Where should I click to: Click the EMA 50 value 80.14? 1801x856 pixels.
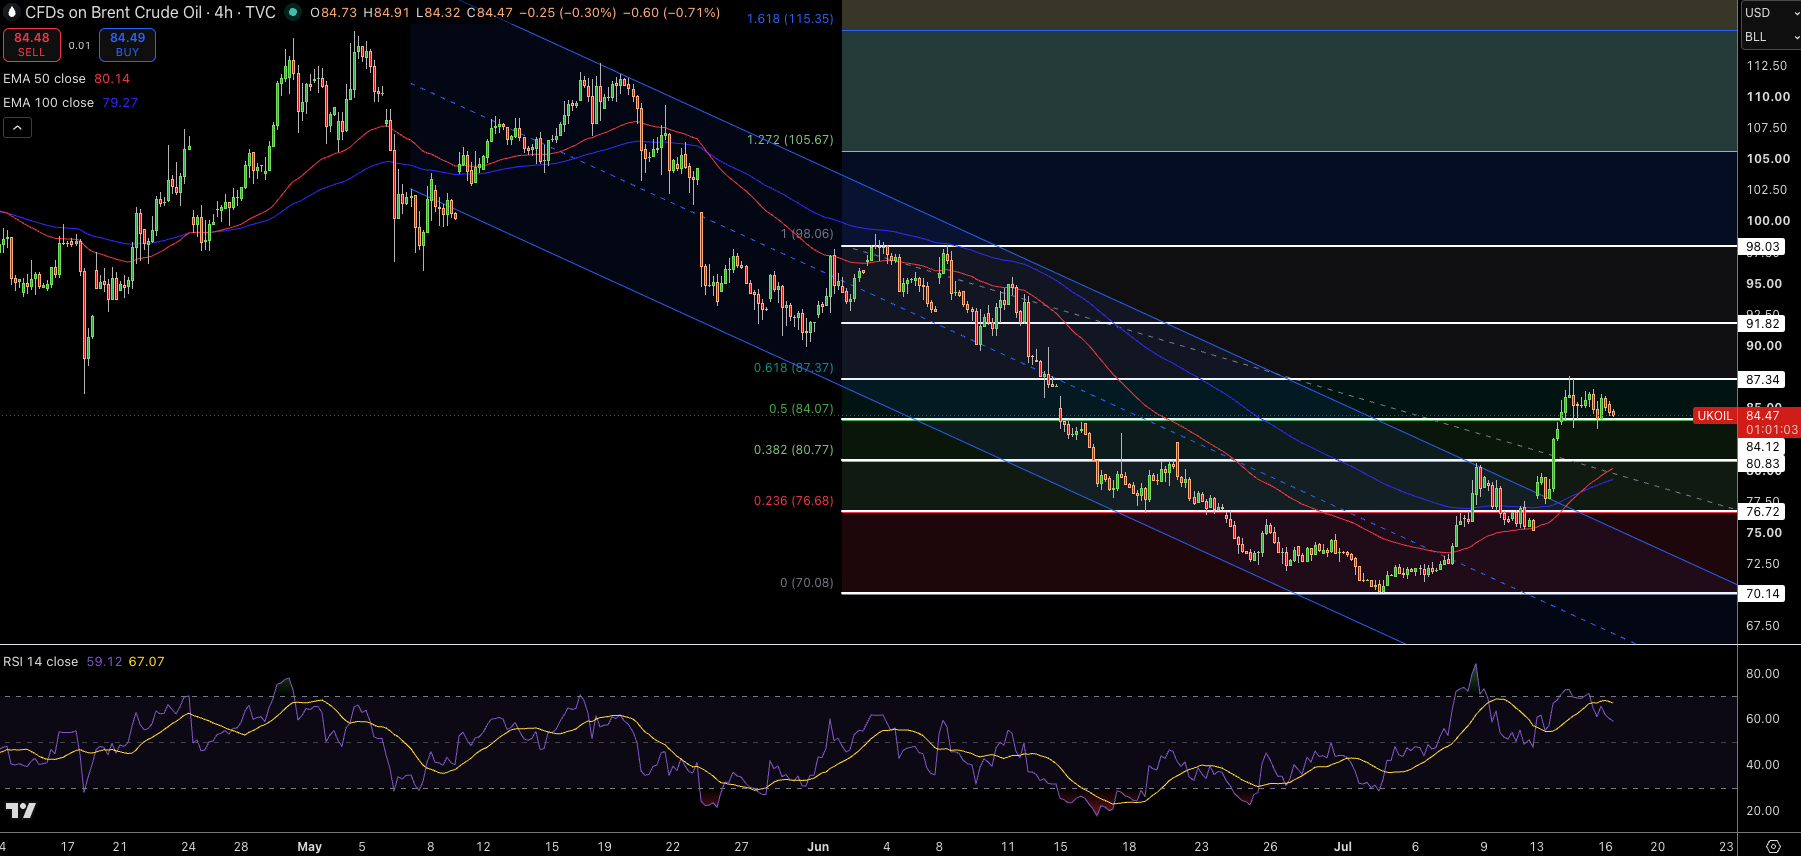[112, 79]
